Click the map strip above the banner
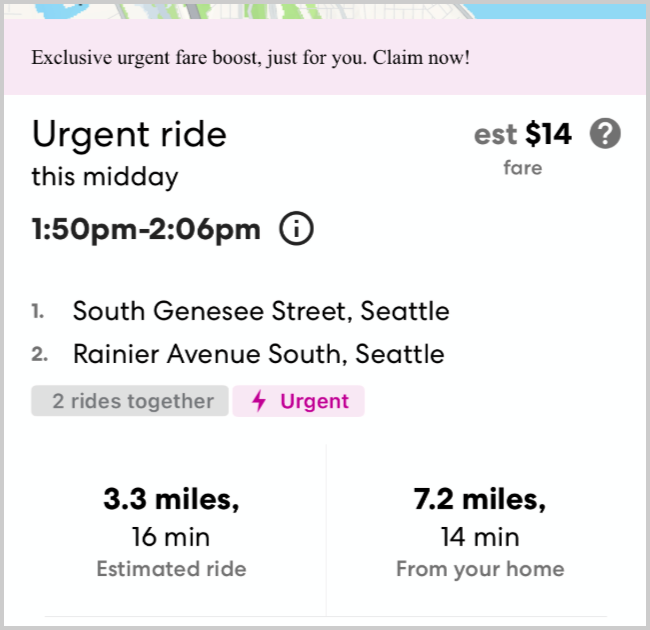Image resolution: width=650 pixels, height=630 pixels. point(325,10)
